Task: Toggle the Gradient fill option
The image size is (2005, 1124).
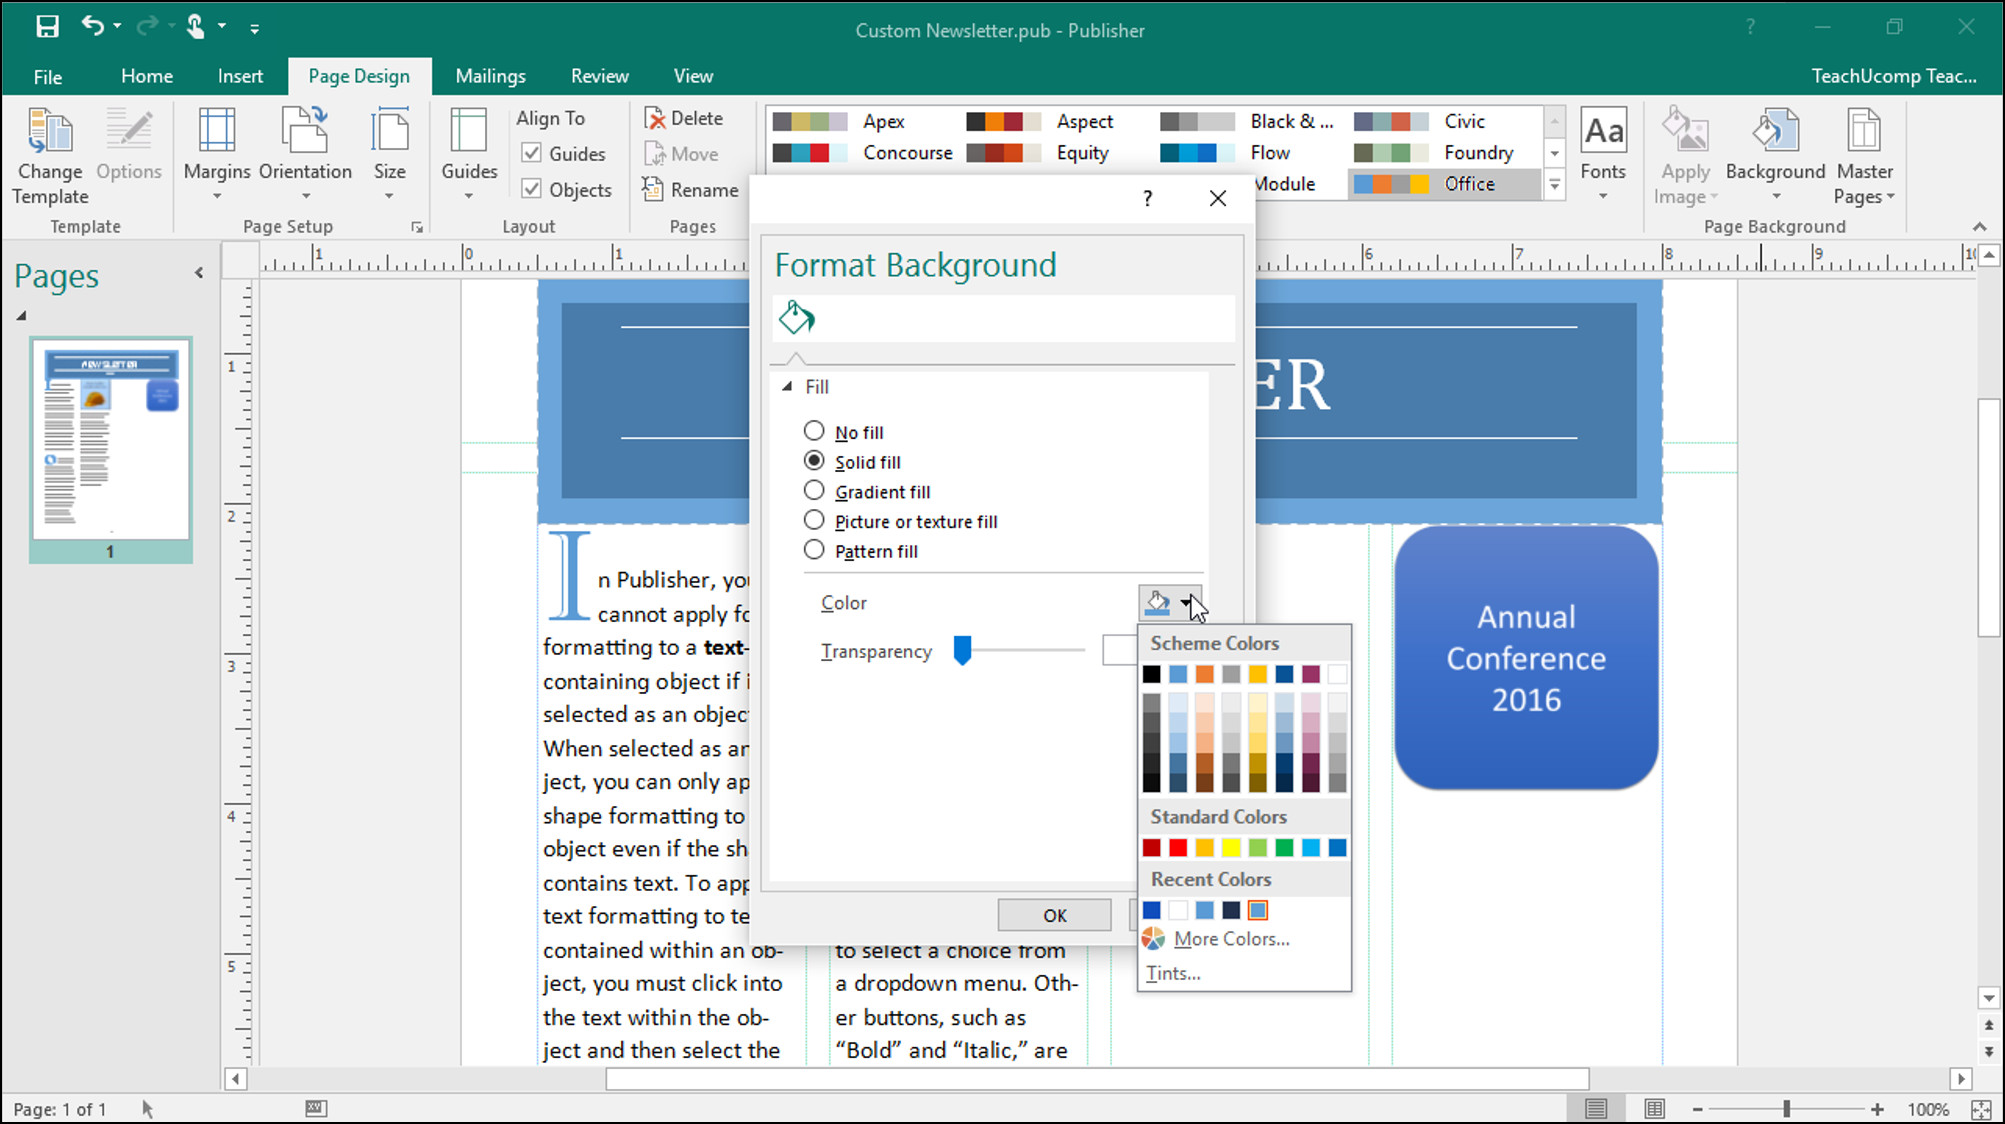Action: [x=814, y=492]
